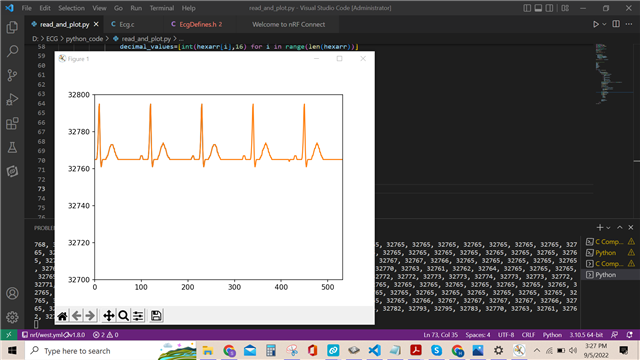Viewport: 640px width, 360px height.
Task: Select the Pan axes tool in Figure 1
Action: [x=109, y=316]
